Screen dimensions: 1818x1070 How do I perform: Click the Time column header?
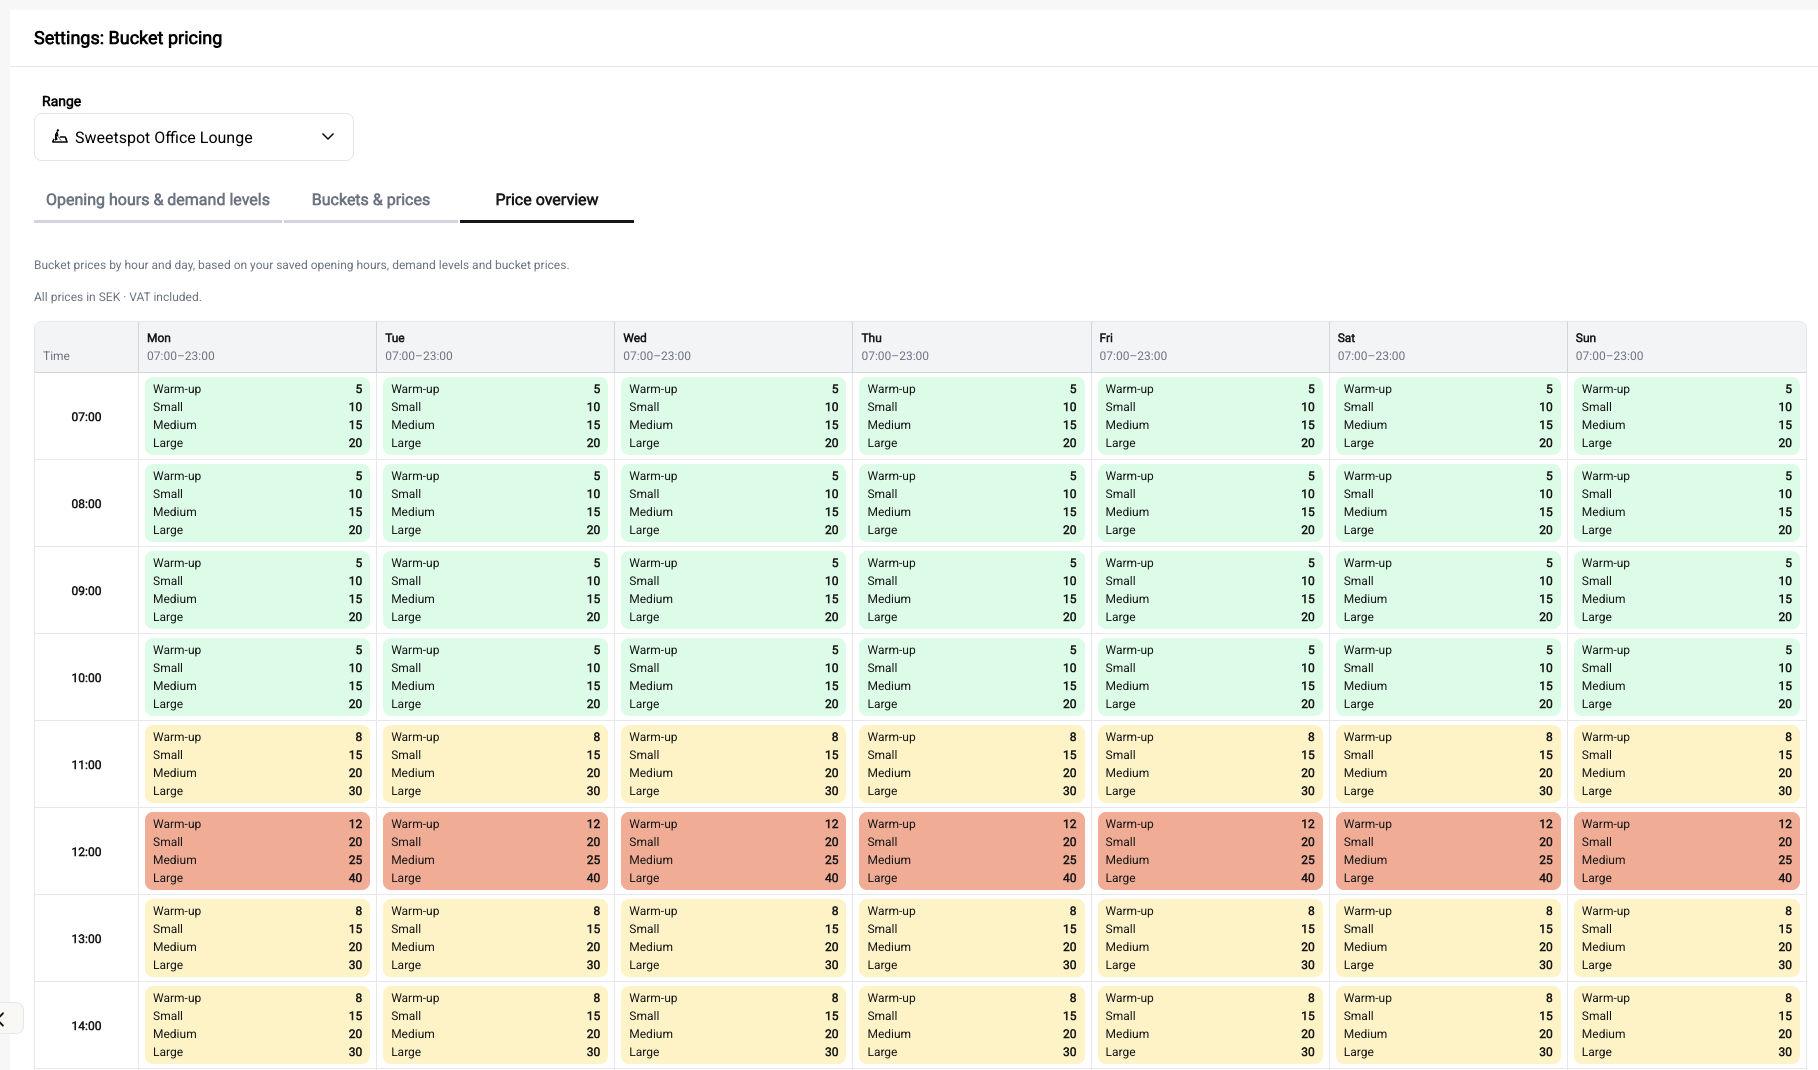tap(57, 356)
